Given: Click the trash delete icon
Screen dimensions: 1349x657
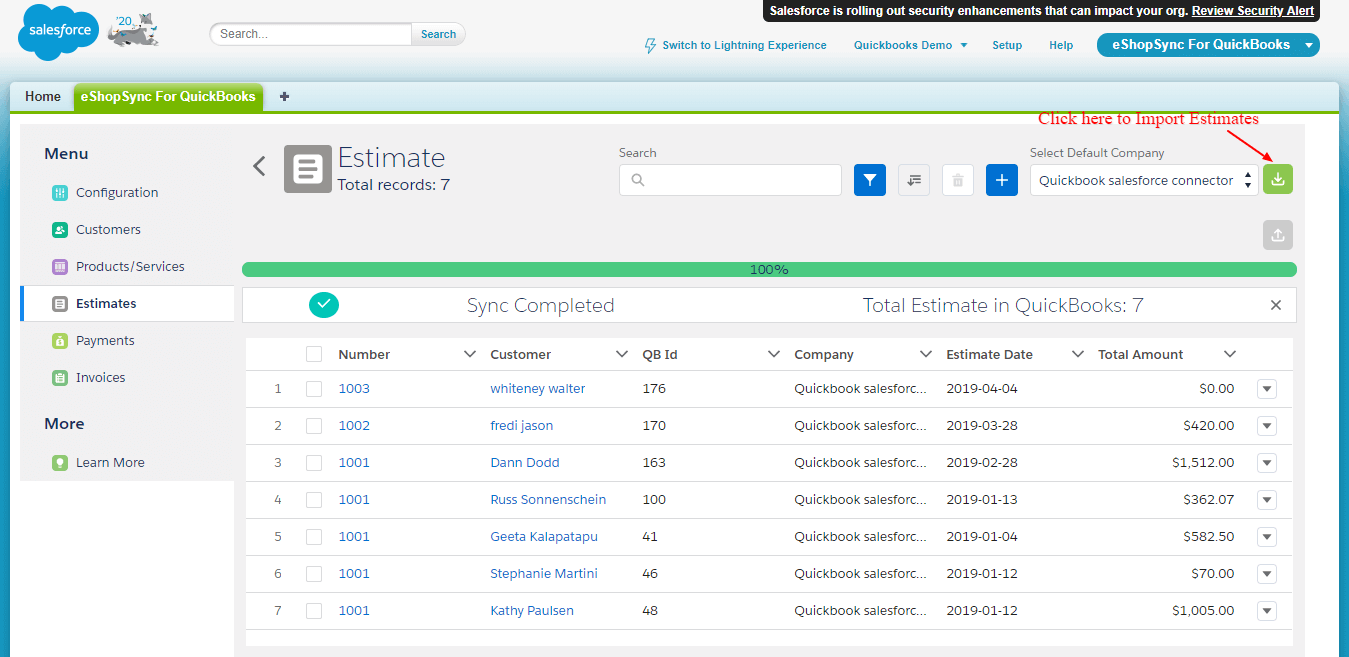Looking at the screenshot, I should (x=958, y=180).
